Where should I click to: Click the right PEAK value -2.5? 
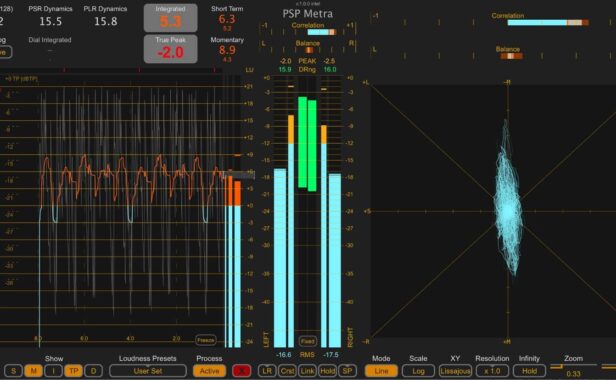tap(329, 61)
